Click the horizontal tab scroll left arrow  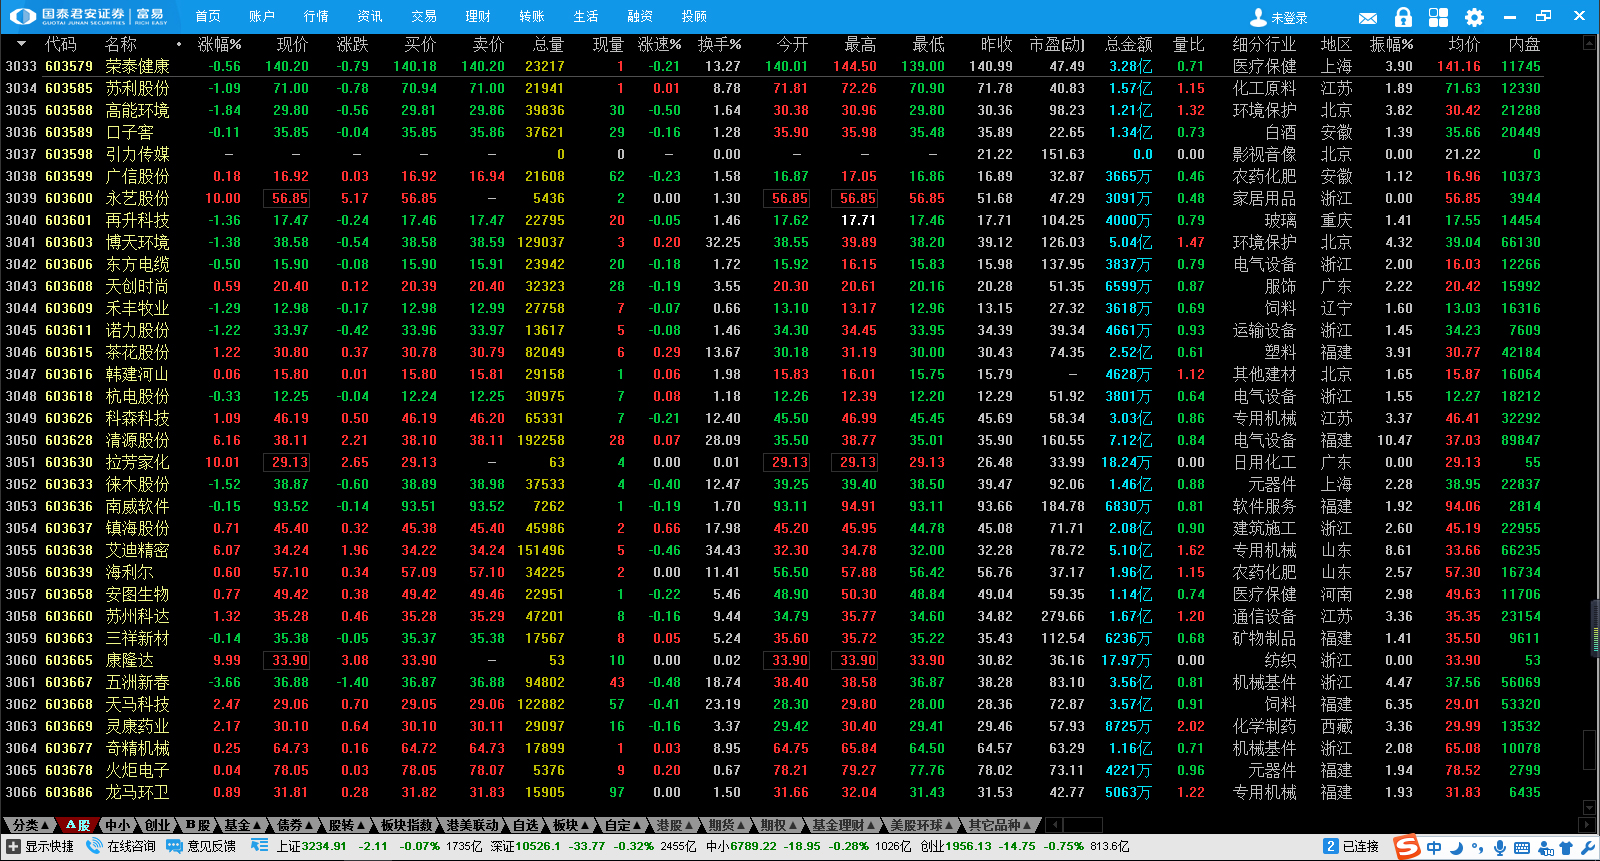click(x=1053, y=825)
